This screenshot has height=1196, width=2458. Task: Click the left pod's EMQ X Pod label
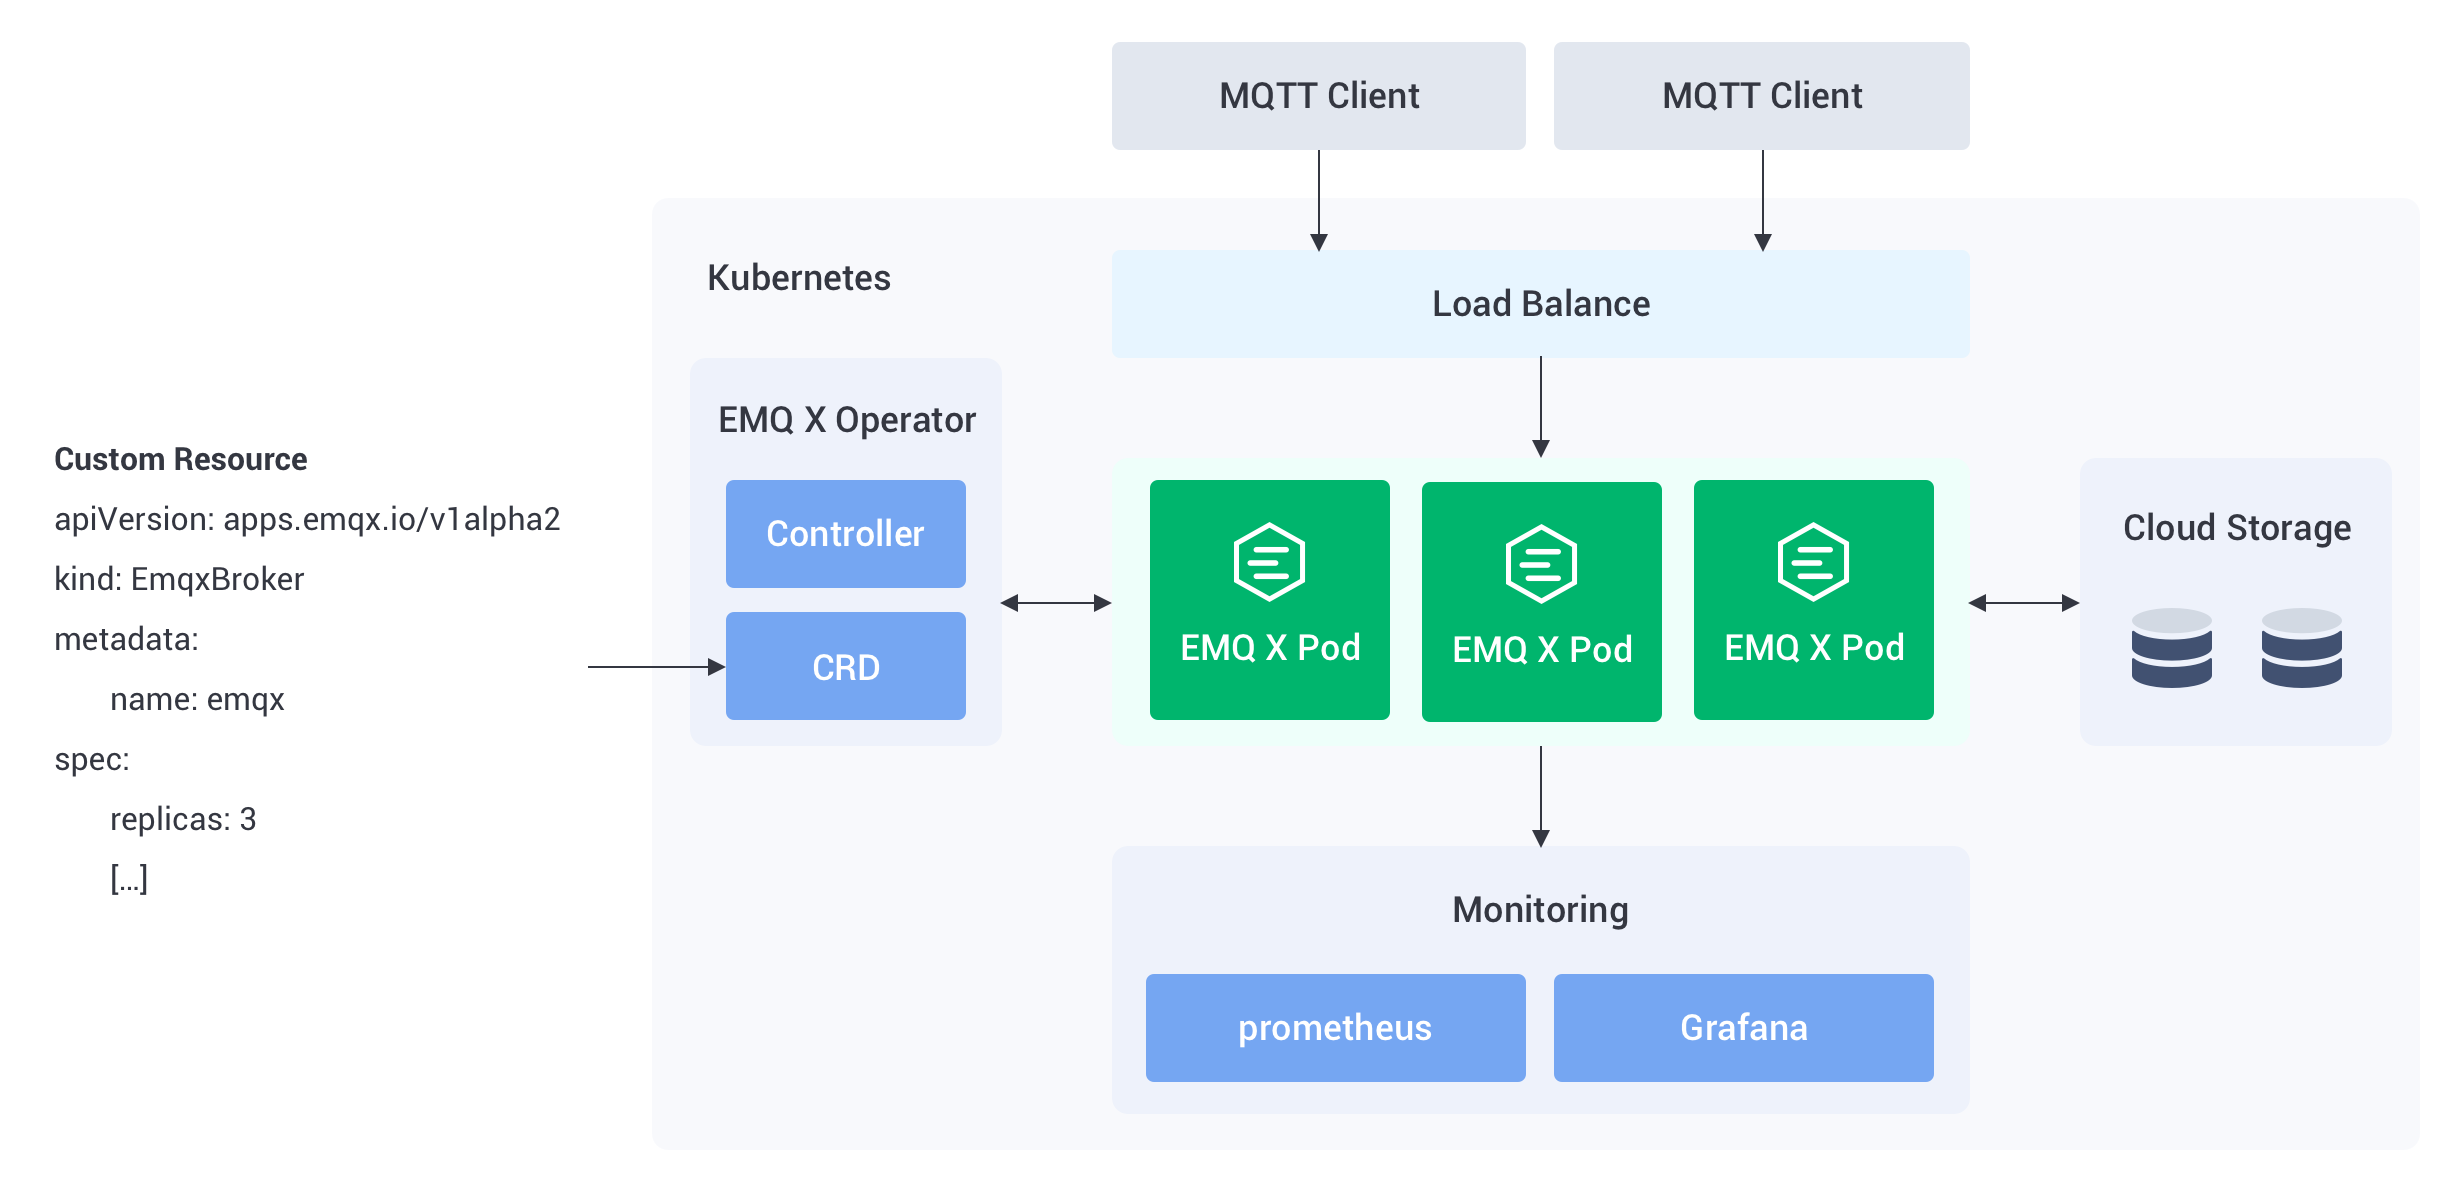[1270, 648]
